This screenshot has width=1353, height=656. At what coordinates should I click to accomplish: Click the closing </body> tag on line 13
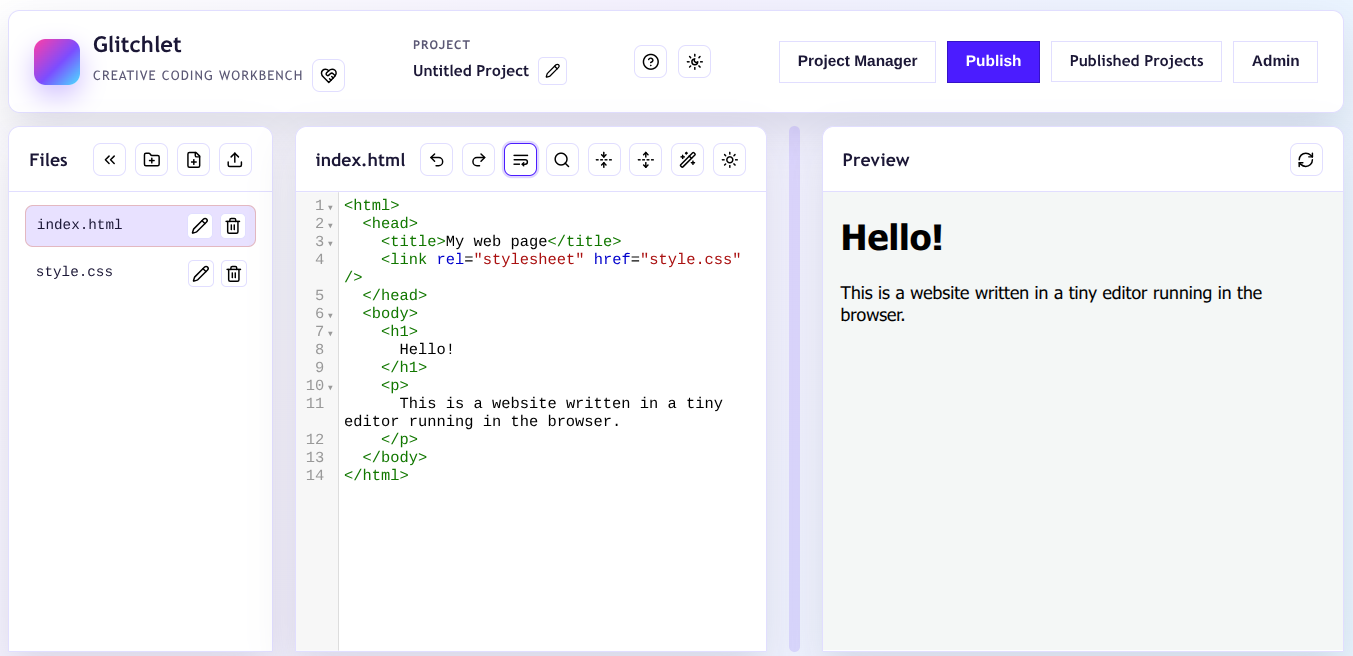395,458
